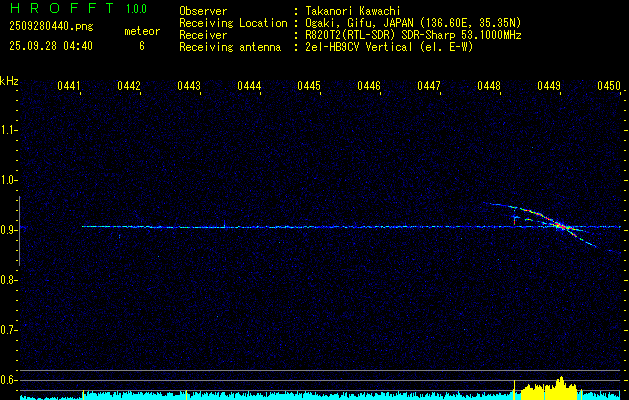Click the 'Receiving antenna' field label
629x400 pixels.
click(230, 47)
